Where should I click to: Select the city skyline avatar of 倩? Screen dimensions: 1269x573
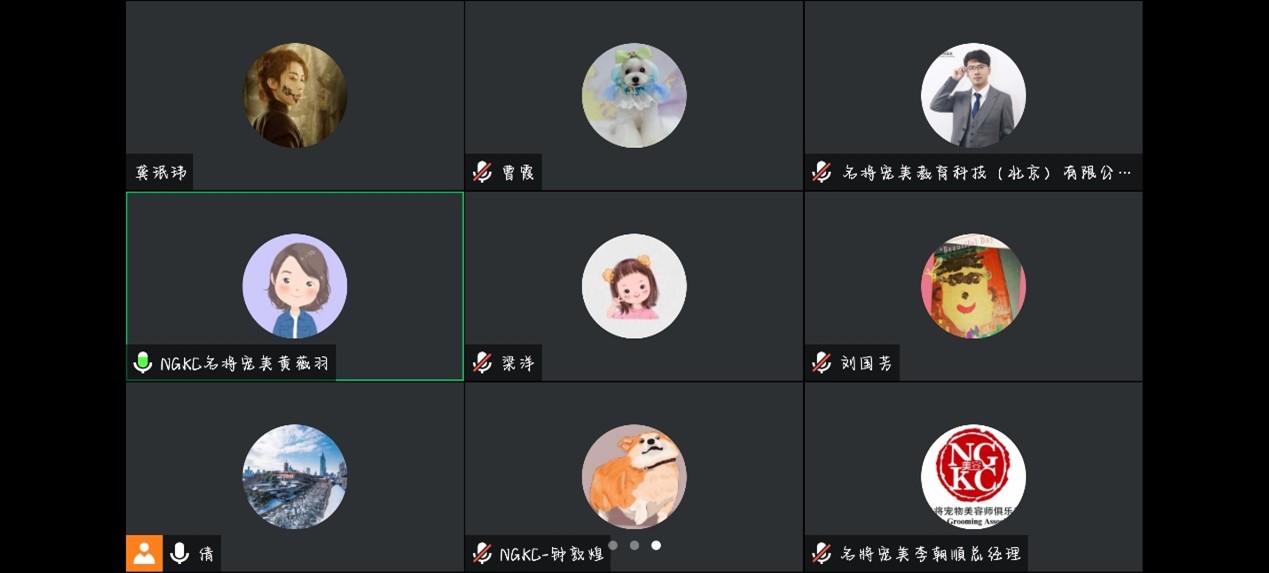[x=295, y=477]
